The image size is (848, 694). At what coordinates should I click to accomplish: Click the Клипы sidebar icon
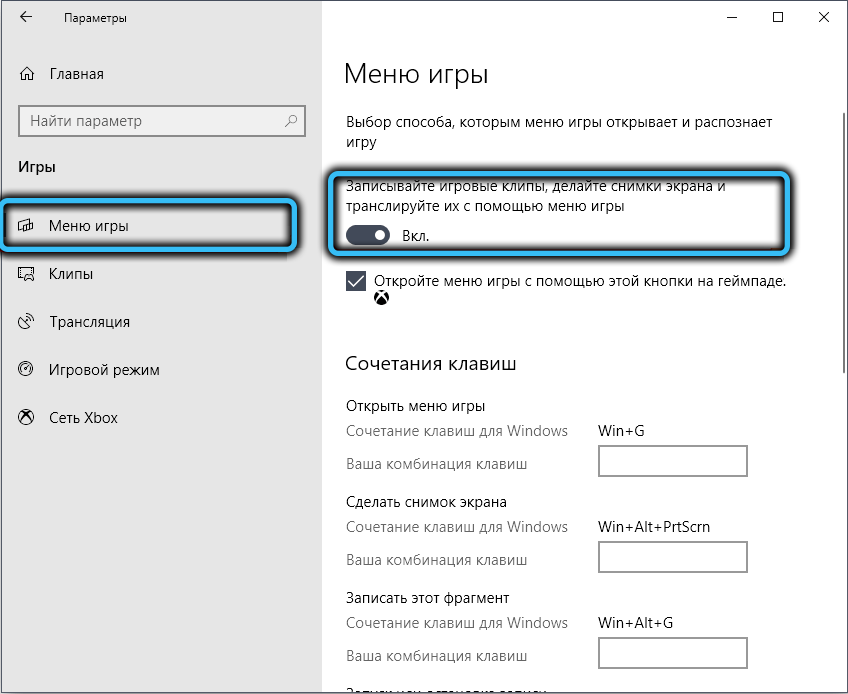[x=27, y=274]
